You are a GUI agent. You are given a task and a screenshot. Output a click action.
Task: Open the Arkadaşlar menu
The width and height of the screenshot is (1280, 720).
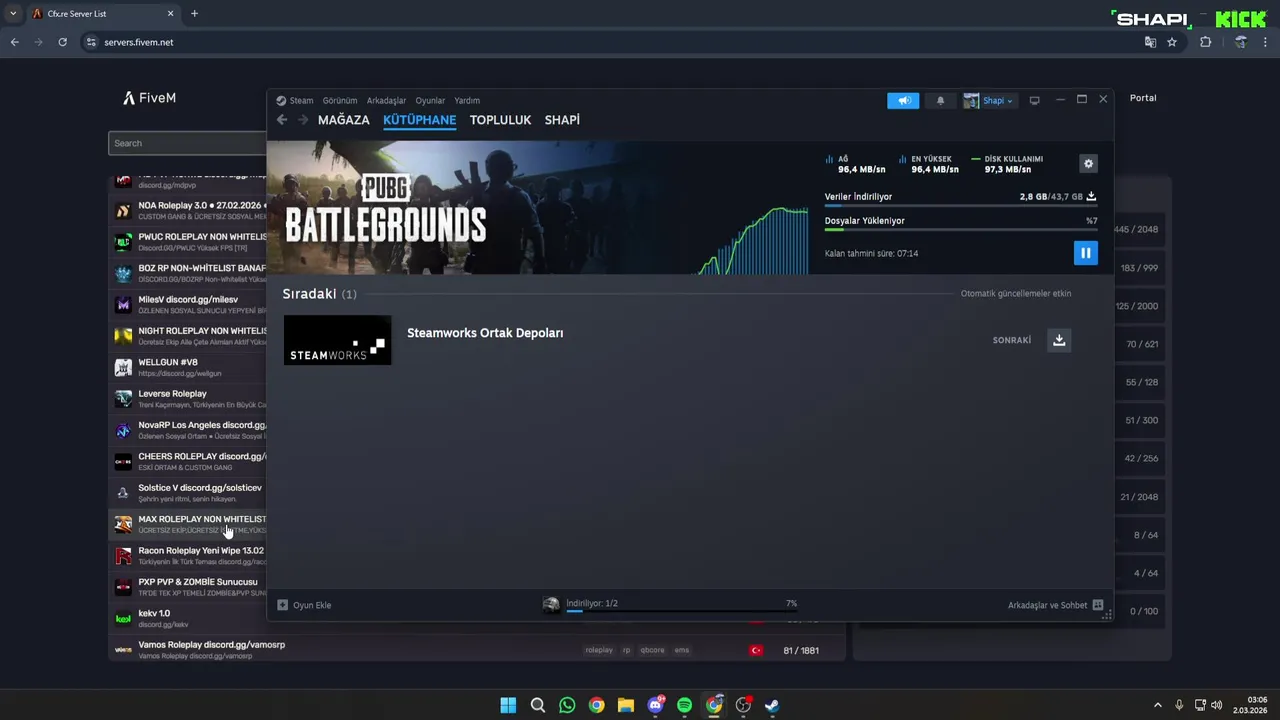[386, 101]
